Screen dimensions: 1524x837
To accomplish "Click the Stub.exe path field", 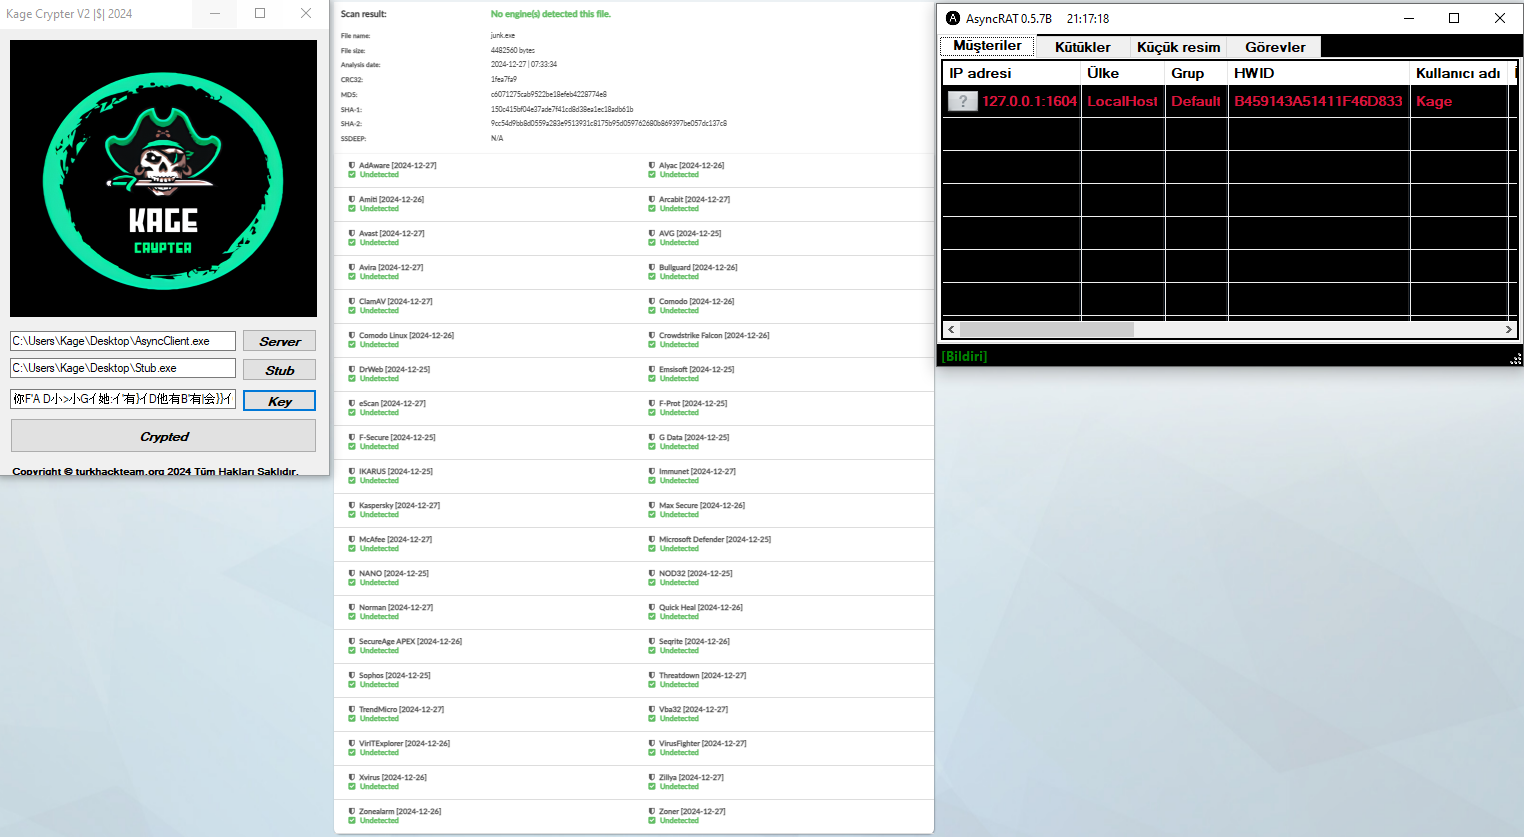I will [x=123, y=368].
